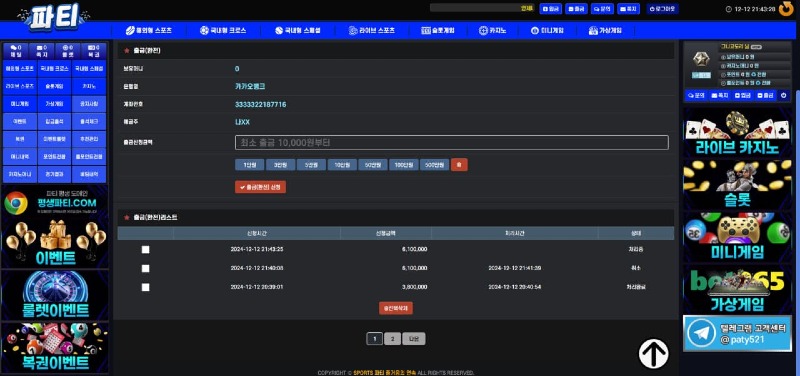Add 500만원 quick amount
800x376 pixels.
pos(434,165)
